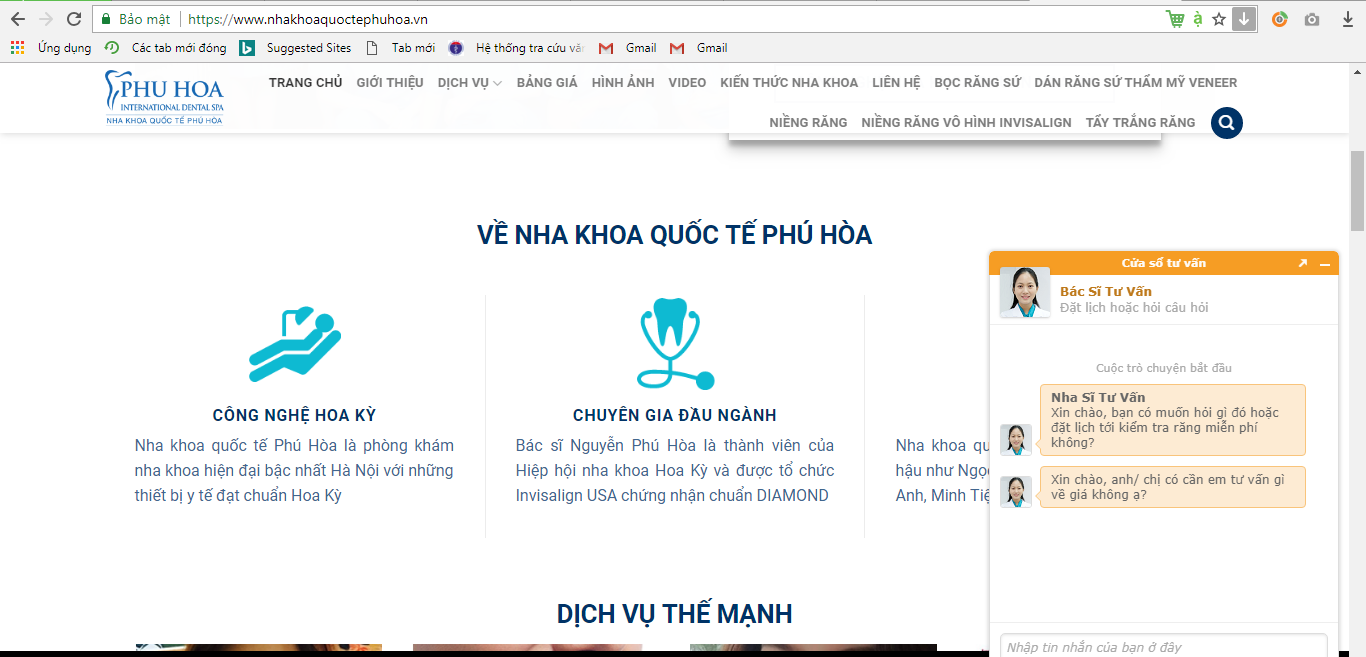The image size is (1366, 657).
Task: Go to the GIỚI THIỆU page
Action: (390, 83)
